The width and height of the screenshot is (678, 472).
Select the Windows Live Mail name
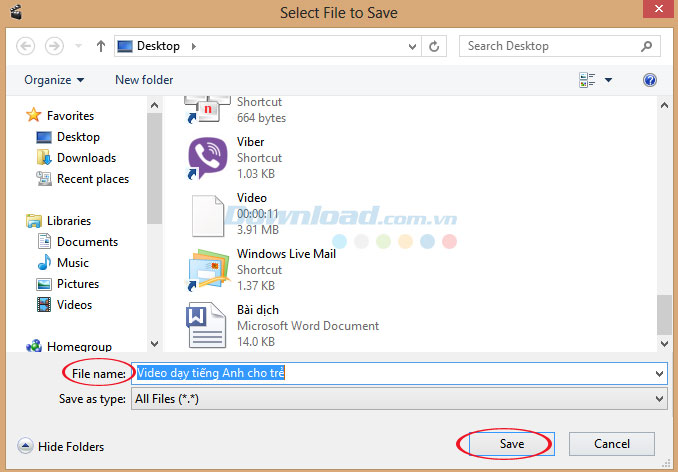click(x=286, y=254)
